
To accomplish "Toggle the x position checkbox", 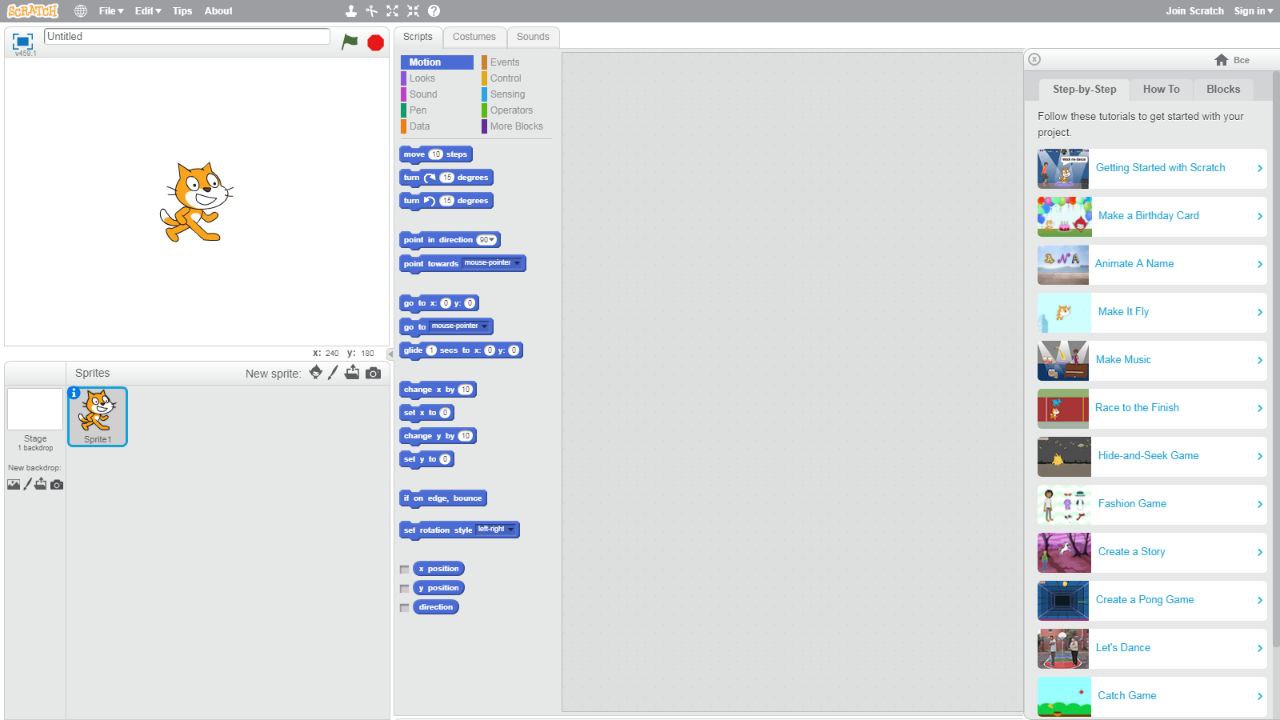I will coord(404,569).
